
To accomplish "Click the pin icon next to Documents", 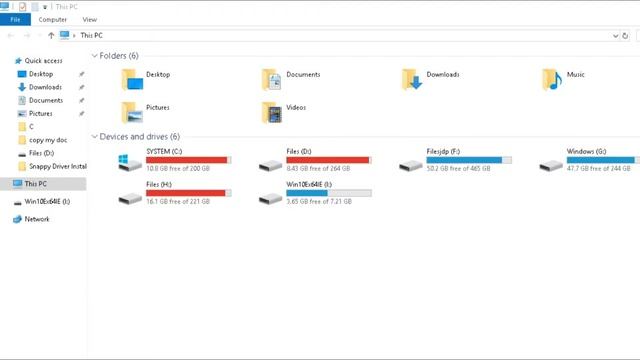I will pos(82,100).
